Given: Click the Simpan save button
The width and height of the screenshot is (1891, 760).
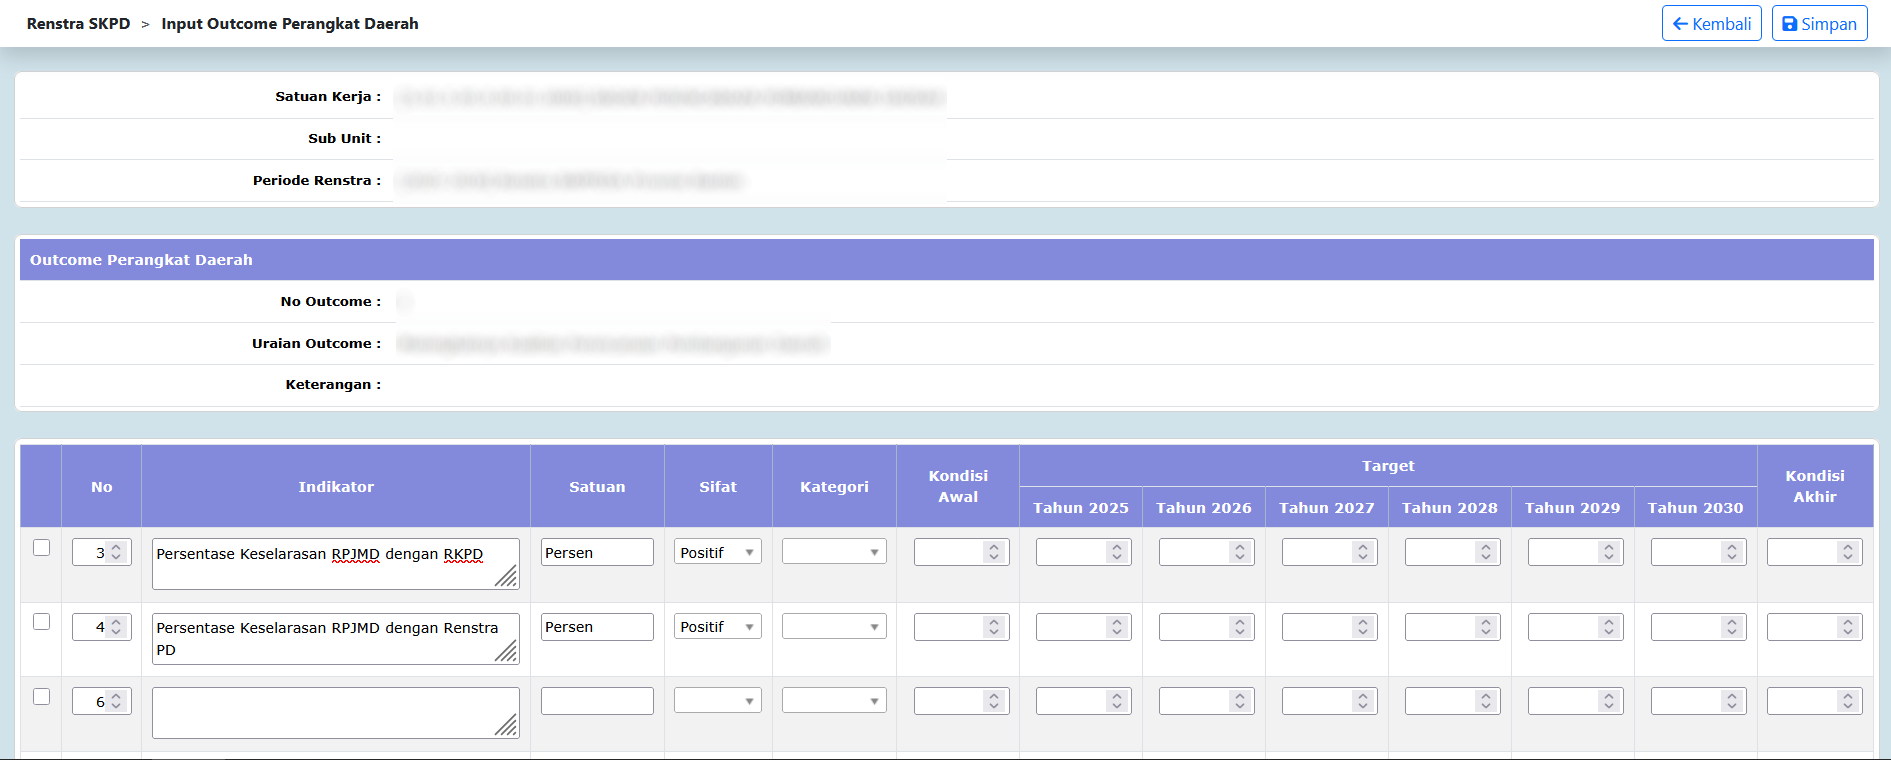Looking at the screenshot, I should pyautogui.click(x=1819, y=24).
